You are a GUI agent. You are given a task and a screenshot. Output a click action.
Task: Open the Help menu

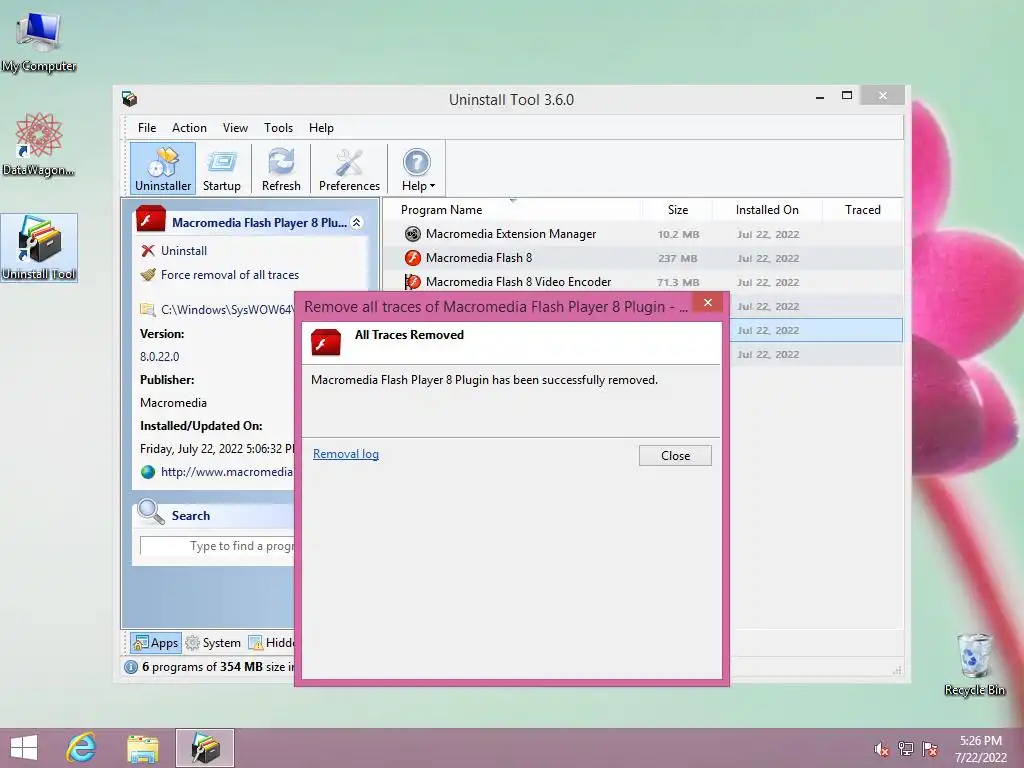[x=321, y=128]
